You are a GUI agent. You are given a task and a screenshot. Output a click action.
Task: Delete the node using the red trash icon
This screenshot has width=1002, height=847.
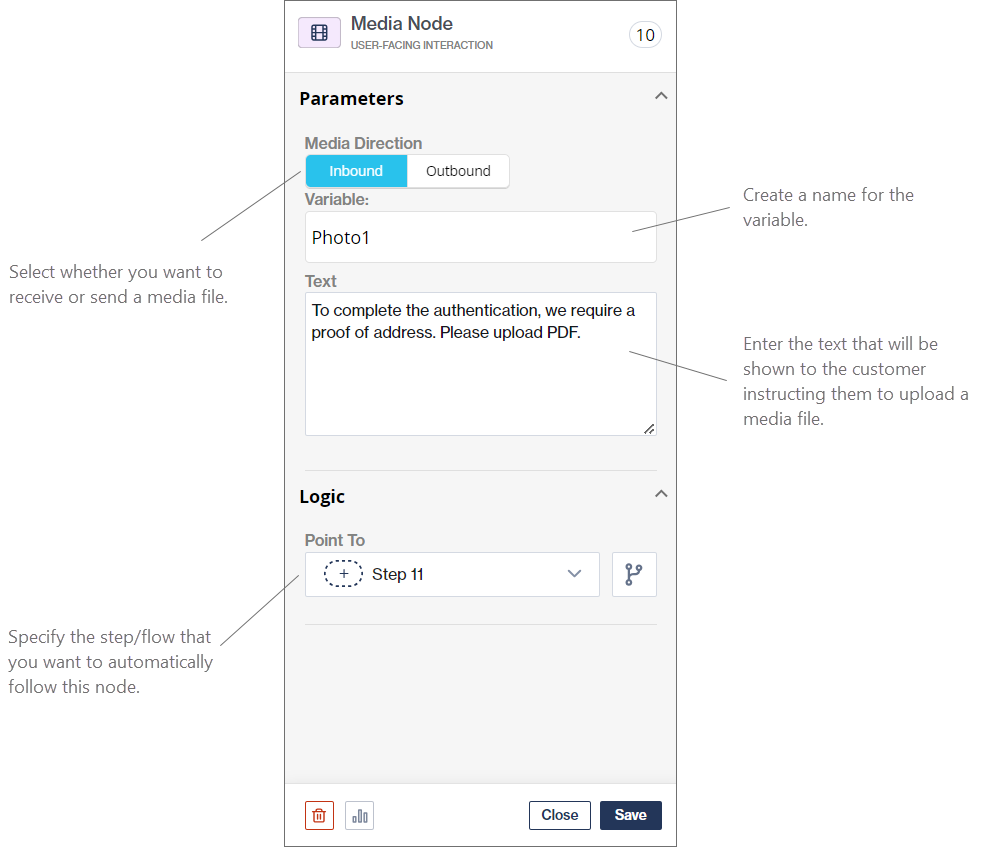(319, 815)
